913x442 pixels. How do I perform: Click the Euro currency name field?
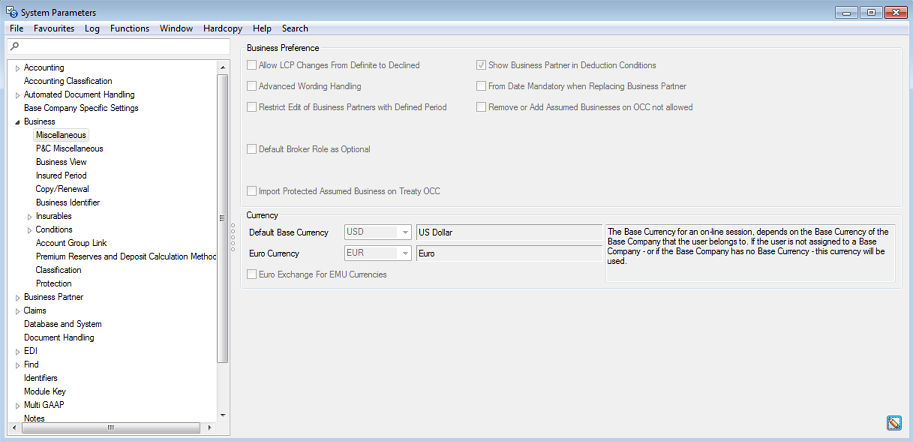[x=509, y=254]
